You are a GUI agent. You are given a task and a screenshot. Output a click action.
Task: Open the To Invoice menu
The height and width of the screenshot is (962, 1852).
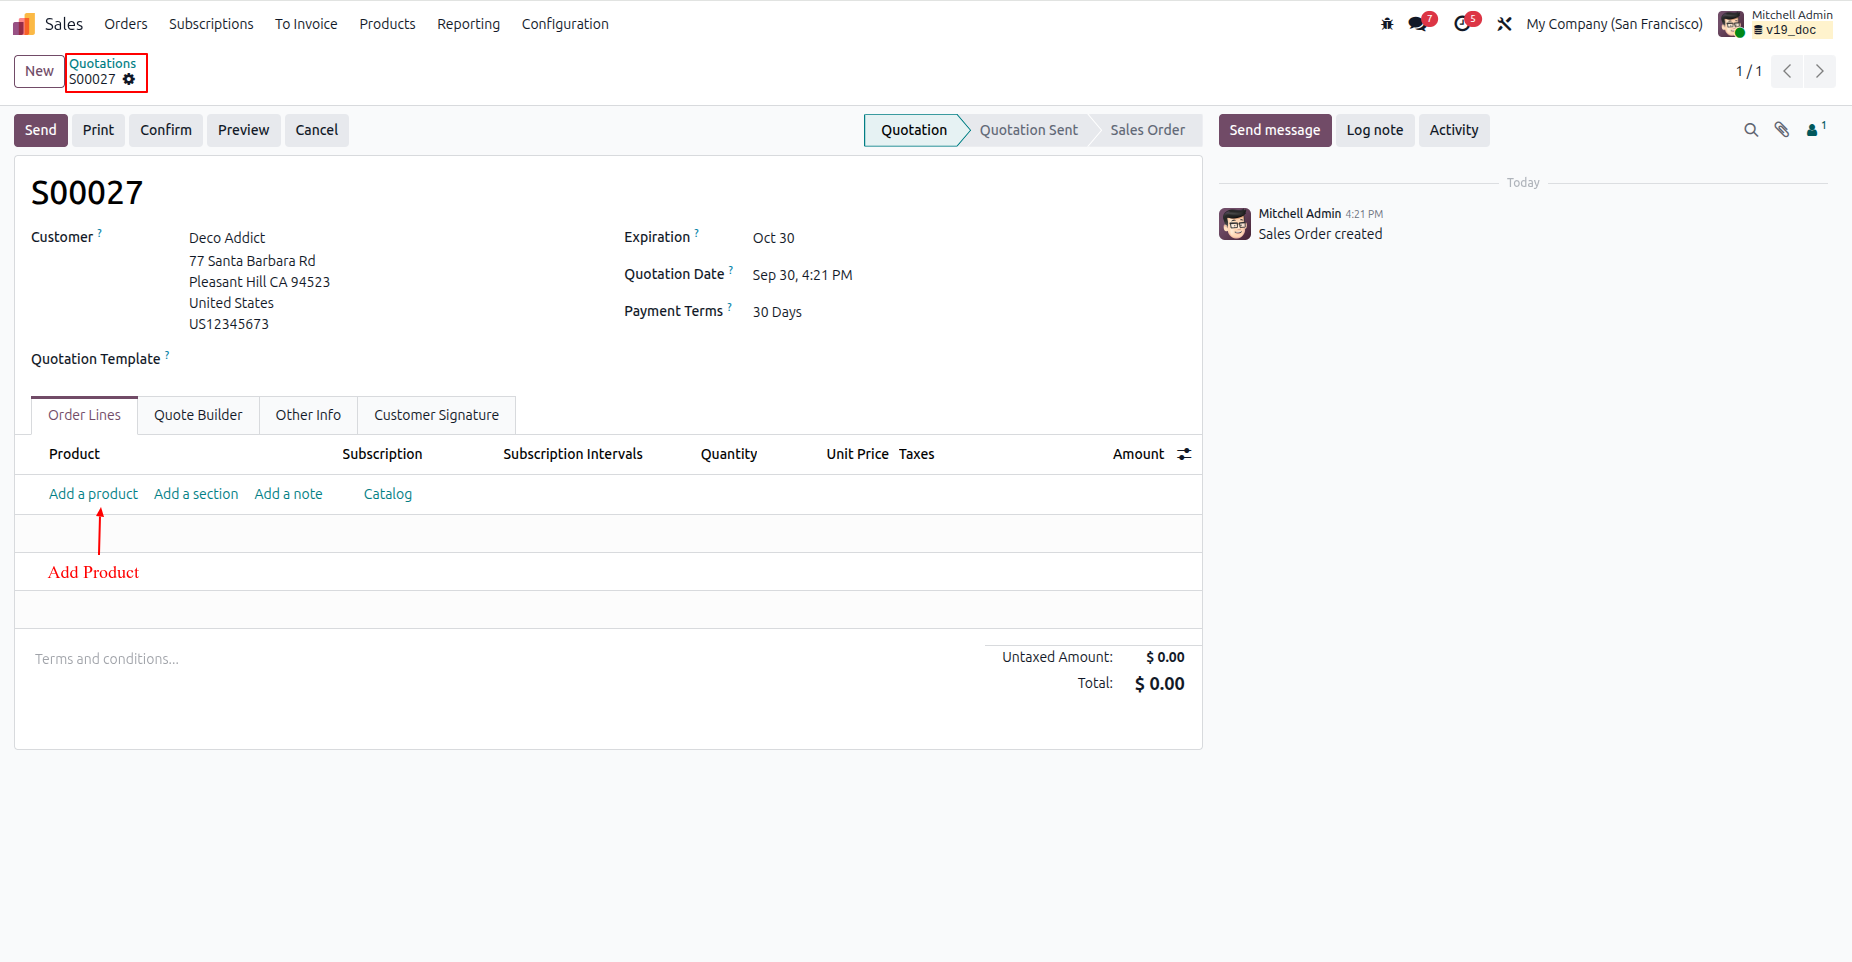306,24
